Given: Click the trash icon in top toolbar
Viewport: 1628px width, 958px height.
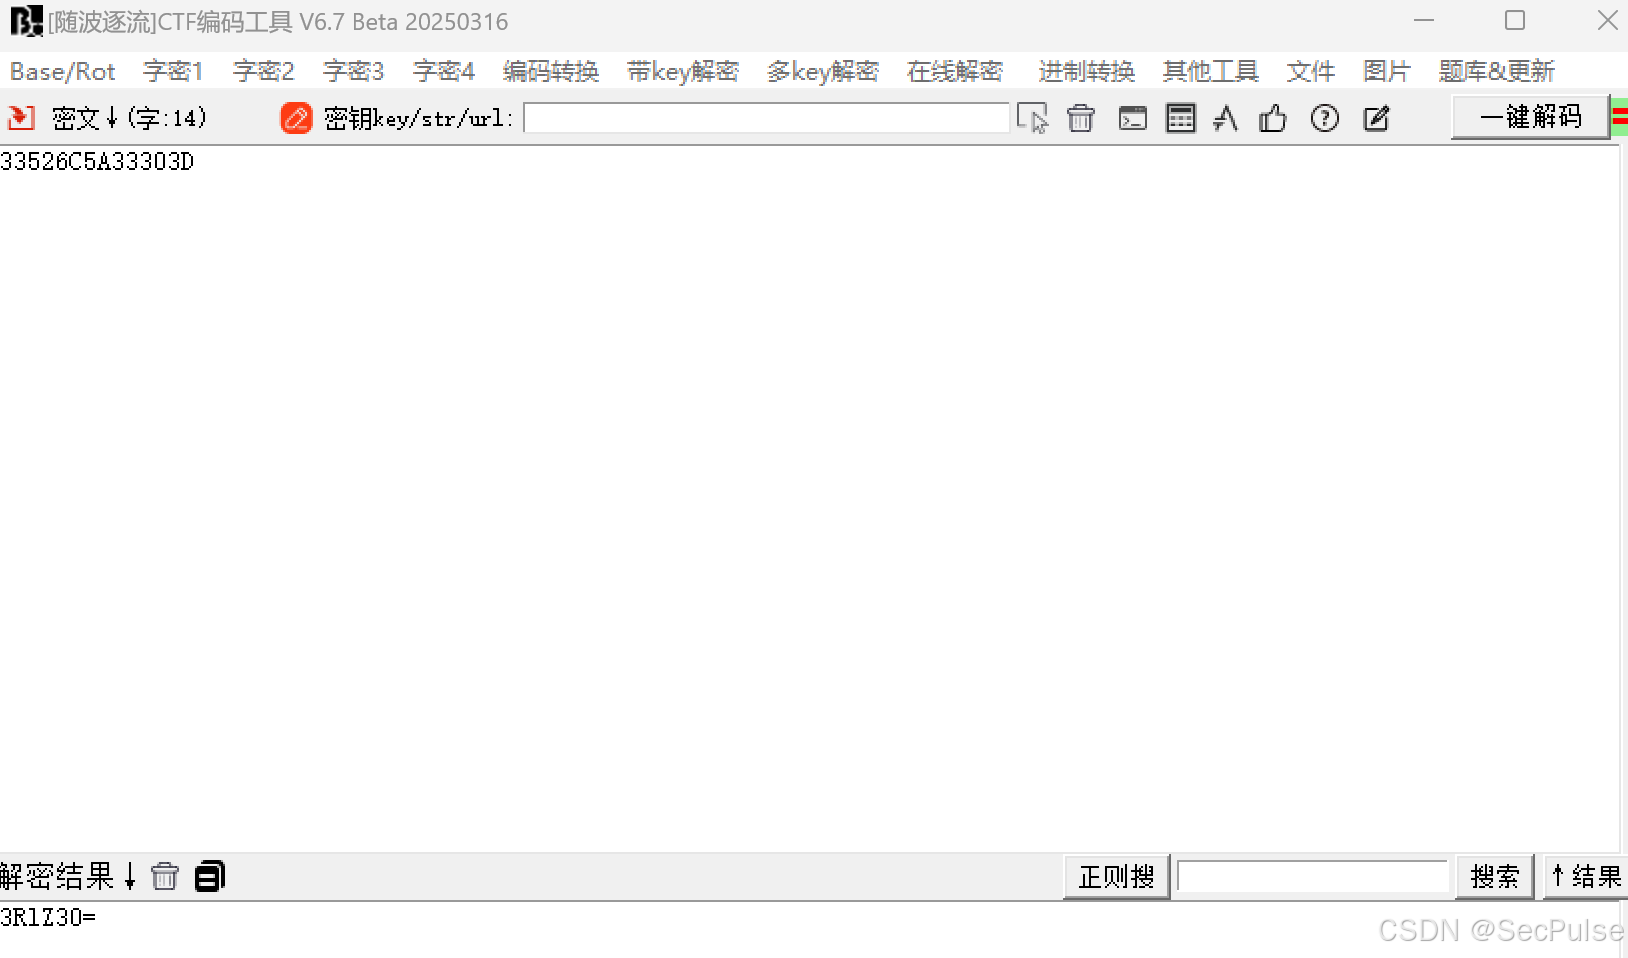Looking at the screenshot, I should (x=1081, y=118).
